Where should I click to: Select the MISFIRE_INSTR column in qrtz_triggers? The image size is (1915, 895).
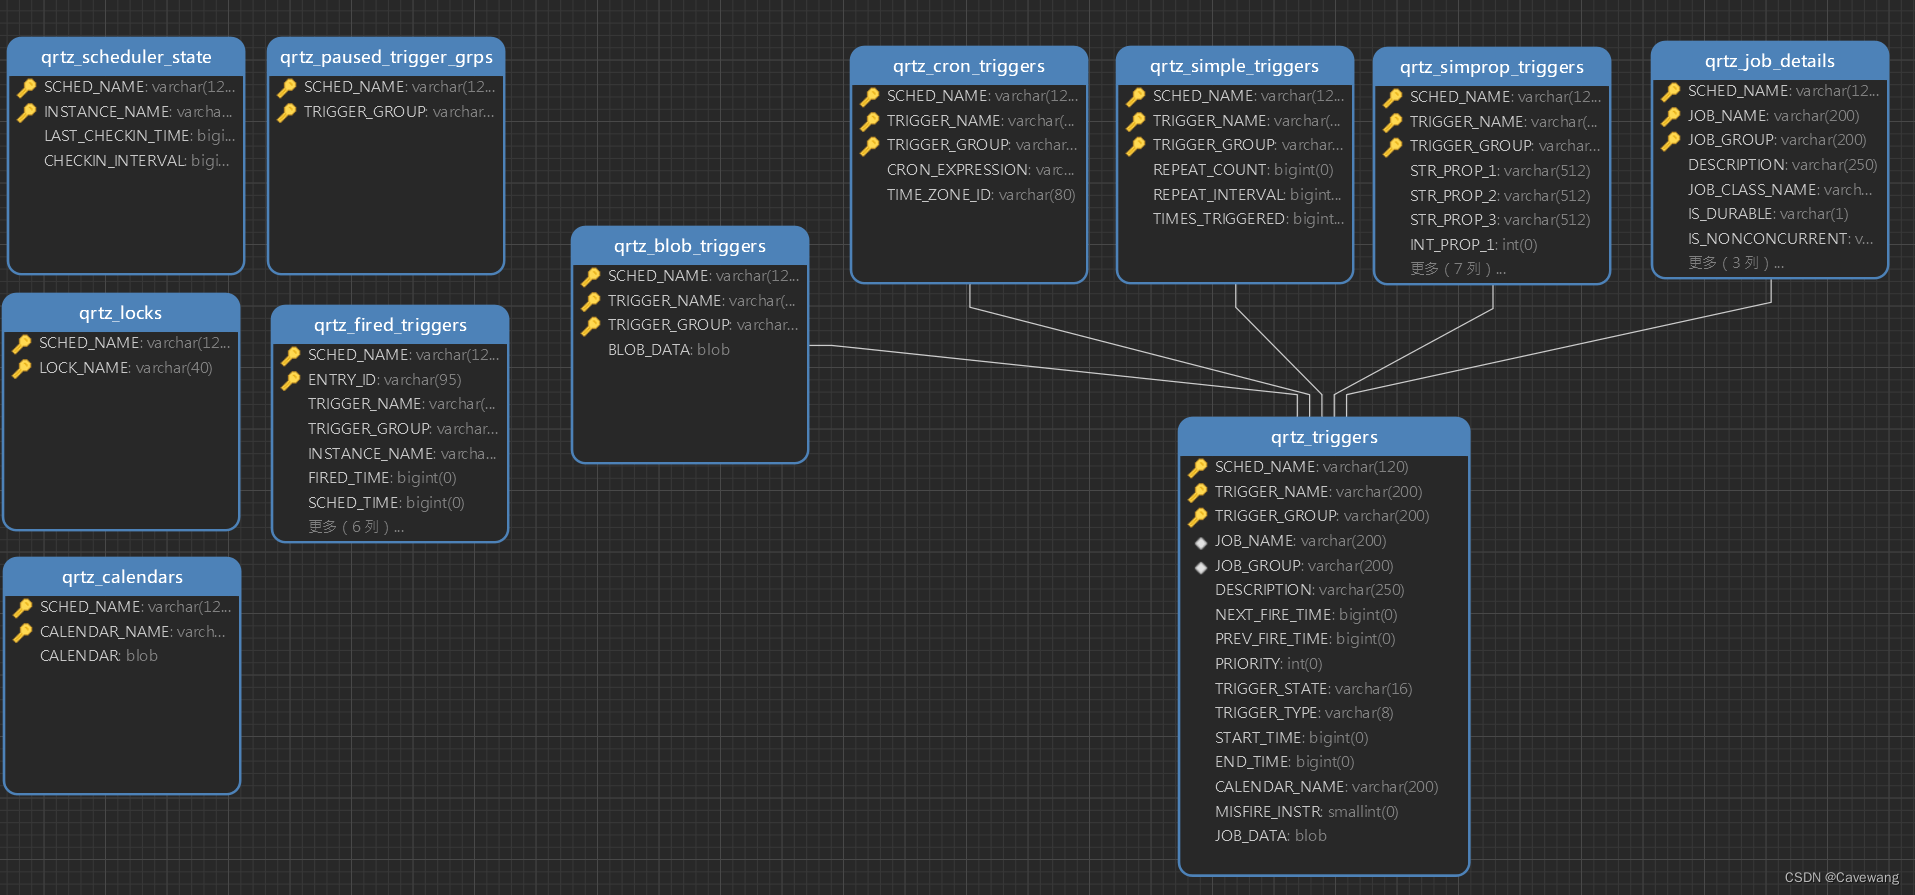(x=1305, y=812)
